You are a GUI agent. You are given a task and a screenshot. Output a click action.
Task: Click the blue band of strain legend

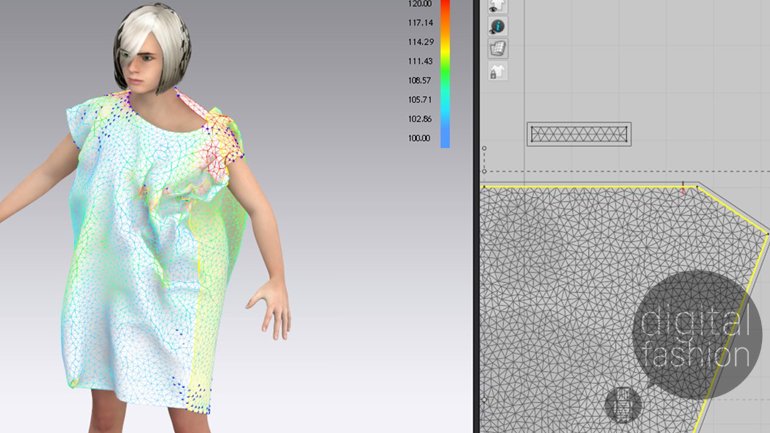(445, 135)
